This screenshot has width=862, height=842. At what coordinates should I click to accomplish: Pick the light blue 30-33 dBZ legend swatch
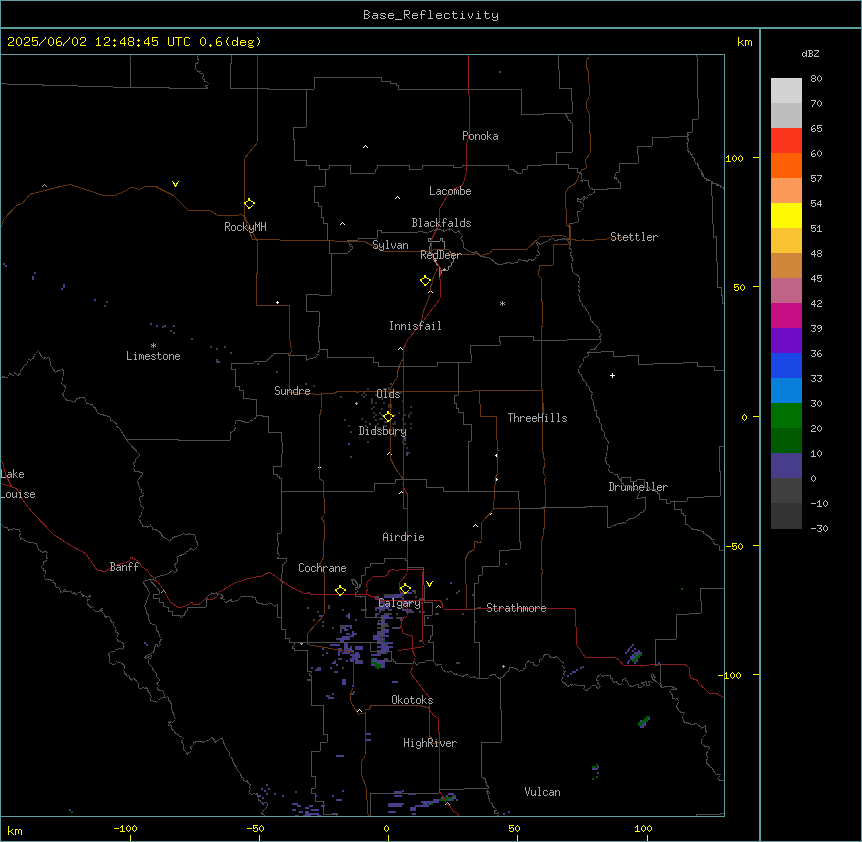(x=786, y=390)
